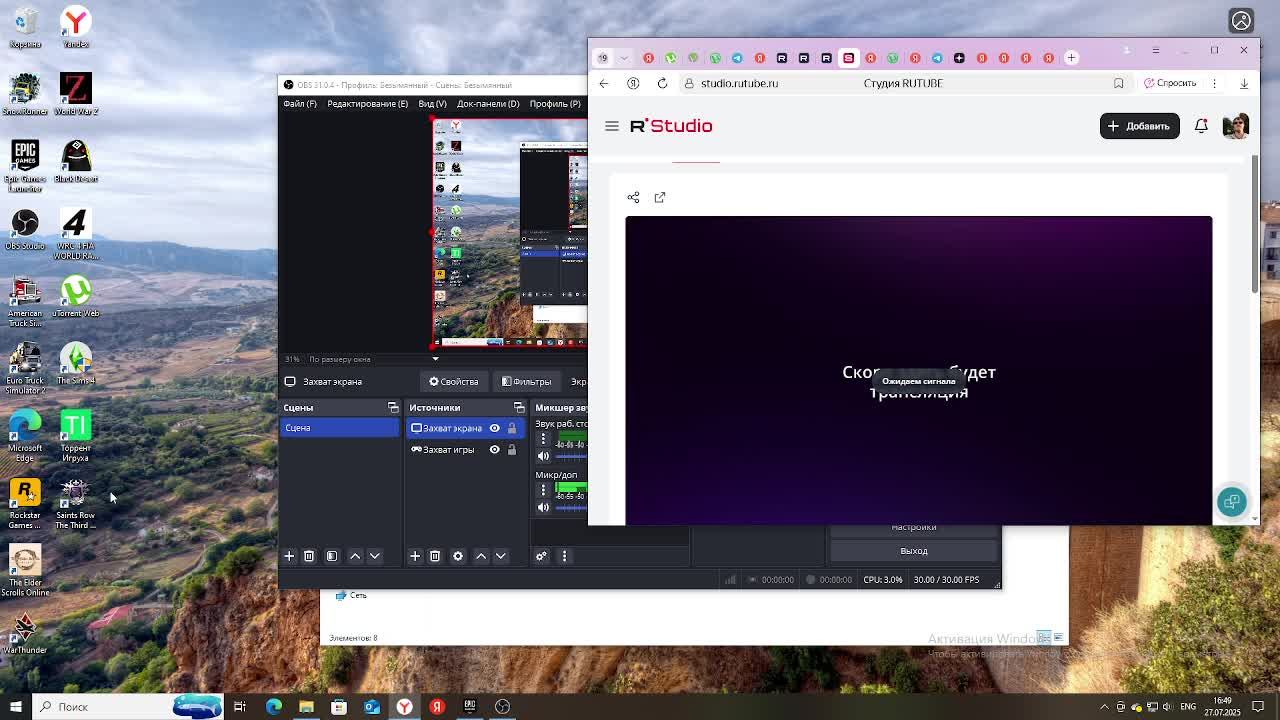The width and height of the screenshot is (1280, 720).
Task: Click the 'Выход' button in OBS
Action: click(x=914, y=551)
